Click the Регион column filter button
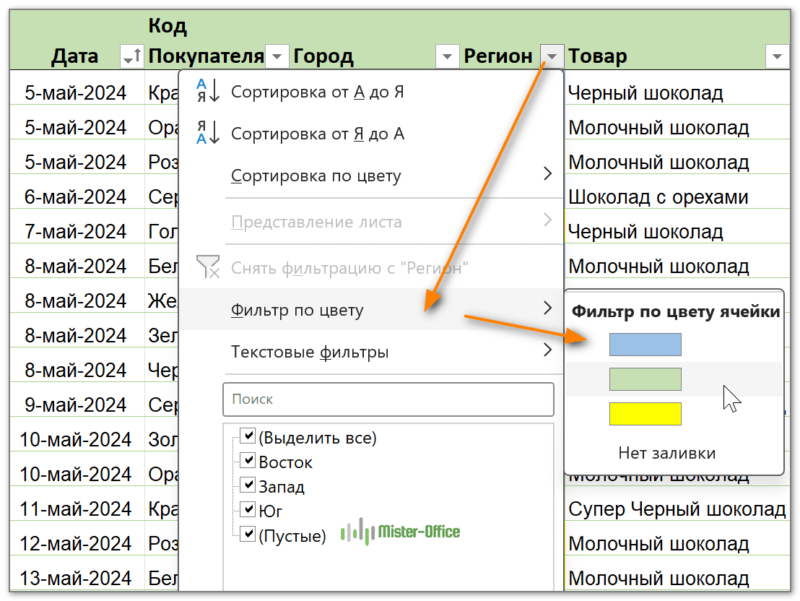Viewport: 800px width, 601px height. [550, 56]
